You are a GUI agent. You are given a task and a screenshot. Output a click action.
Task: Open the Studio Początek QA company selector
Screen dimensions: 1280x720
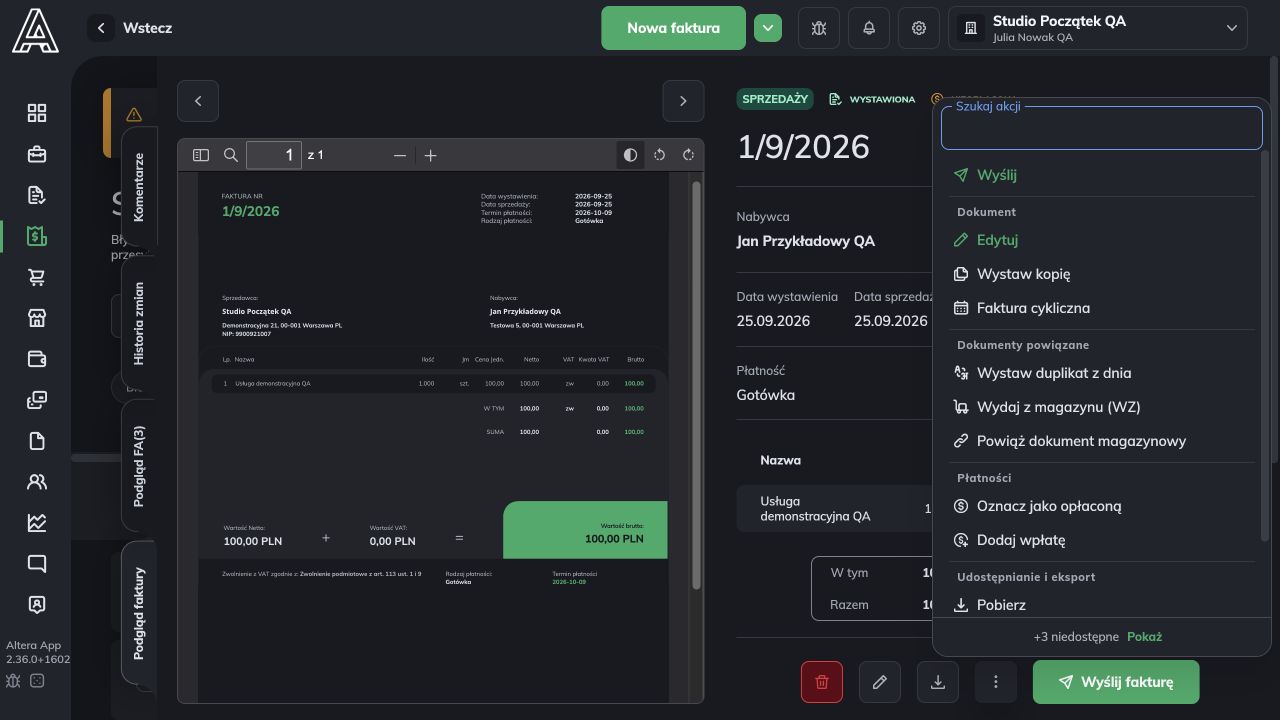coord(1098,28)
